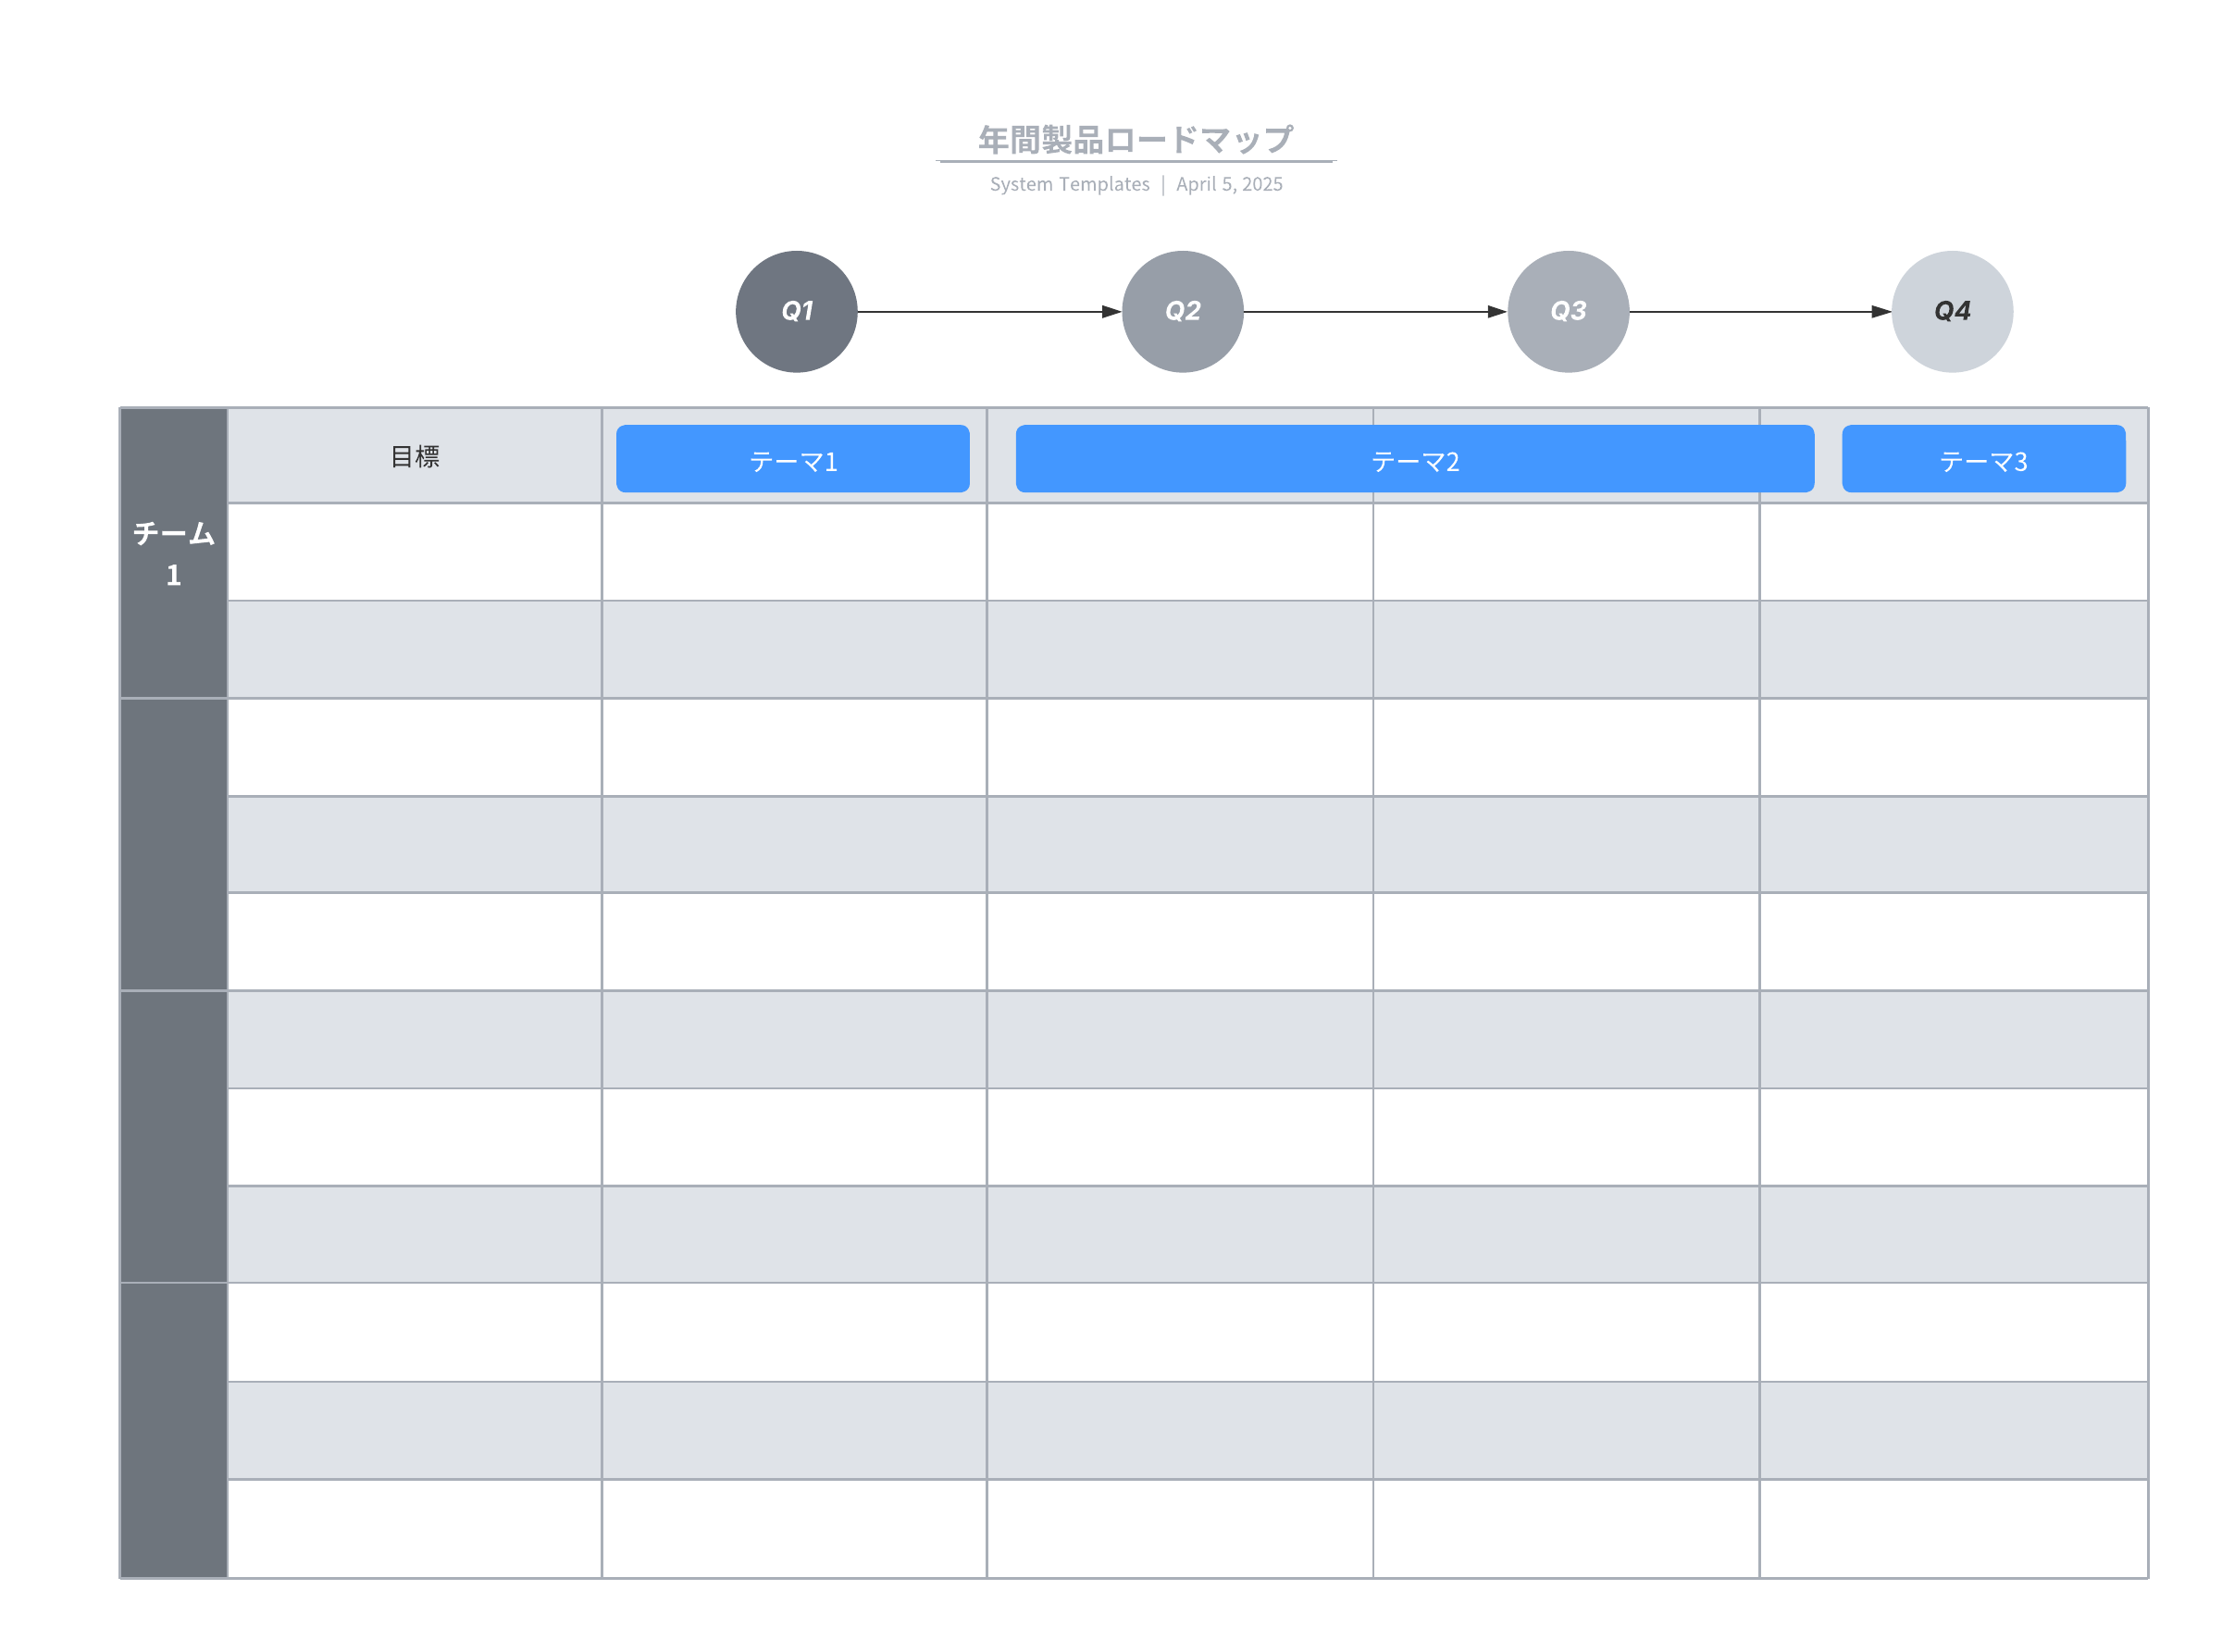2222x1652 pixels.
Task: Select the white cell directly below テーマ1
Action: point(793,552)
